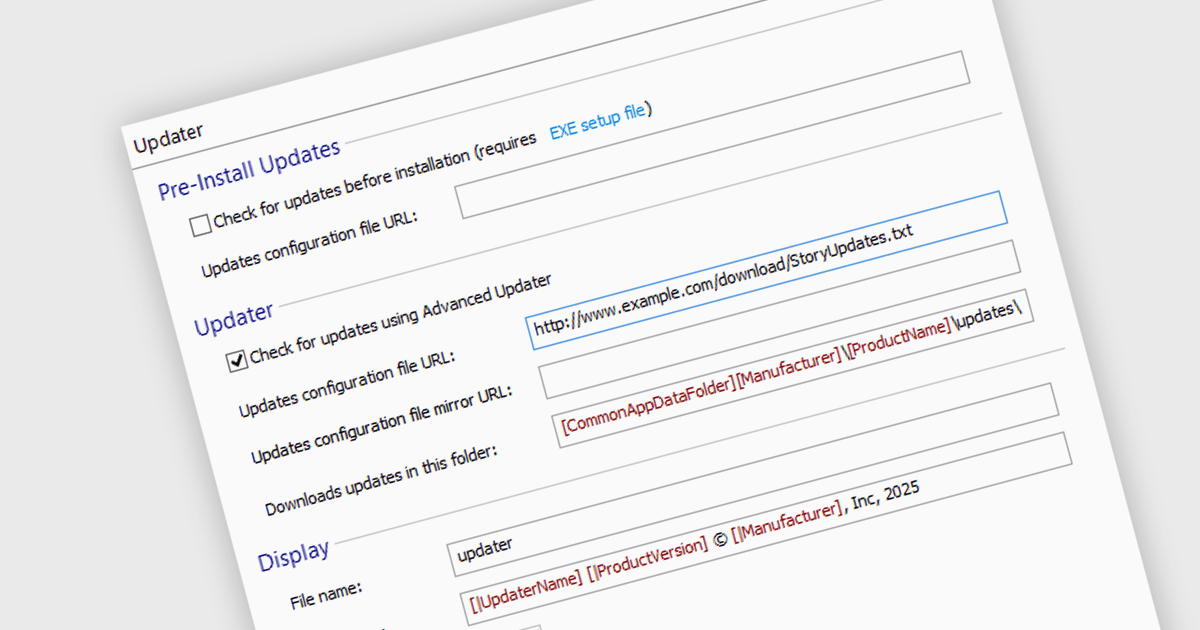Open the EXE setup file link
Screen dimensions: 1200x630
point(598,124)
